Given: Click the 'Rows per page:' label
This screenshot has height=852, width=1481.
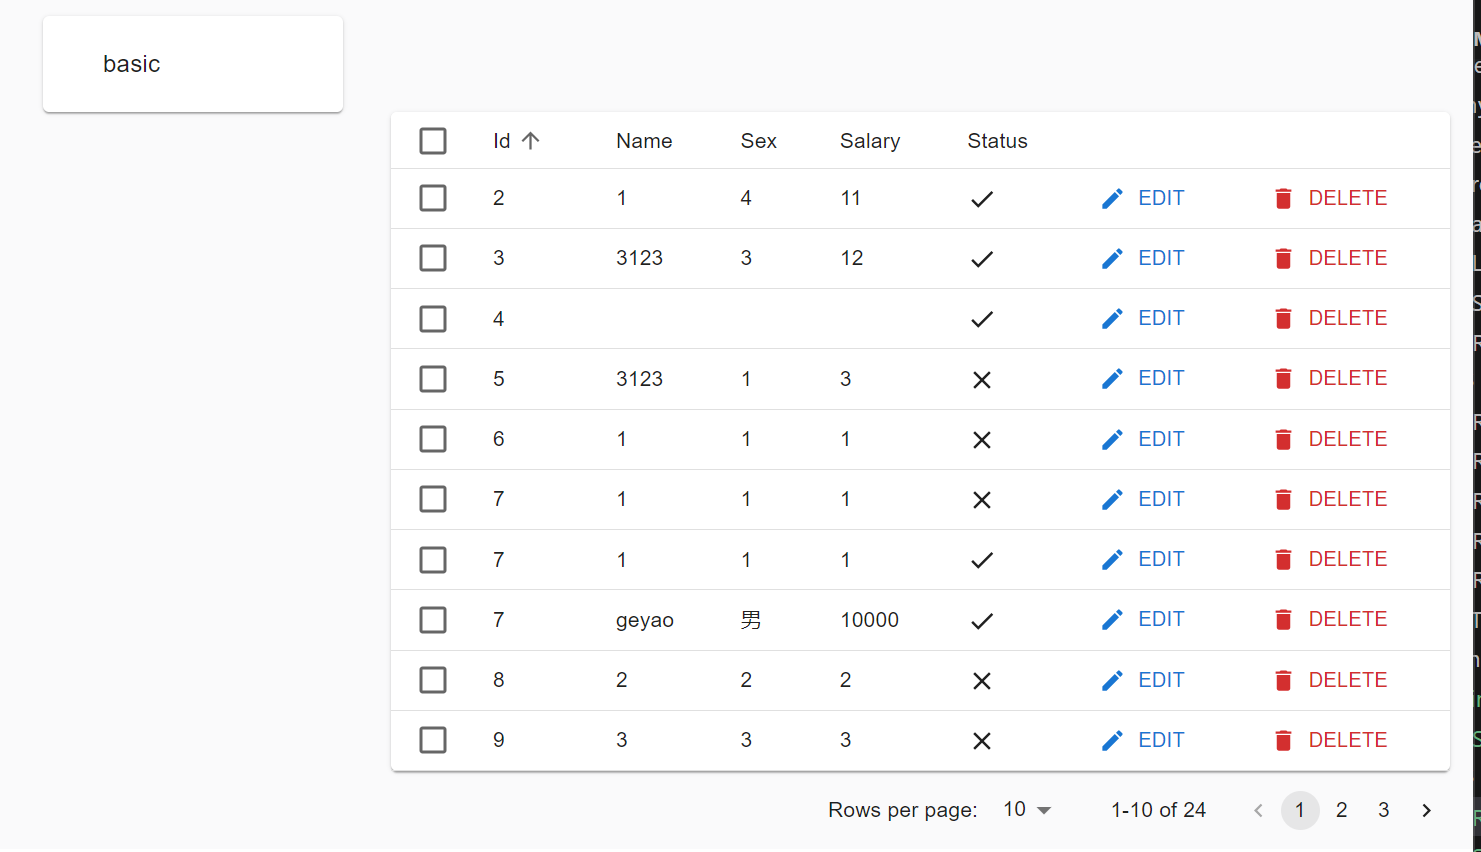Looking at the screenshot, I should coord(903,810).
